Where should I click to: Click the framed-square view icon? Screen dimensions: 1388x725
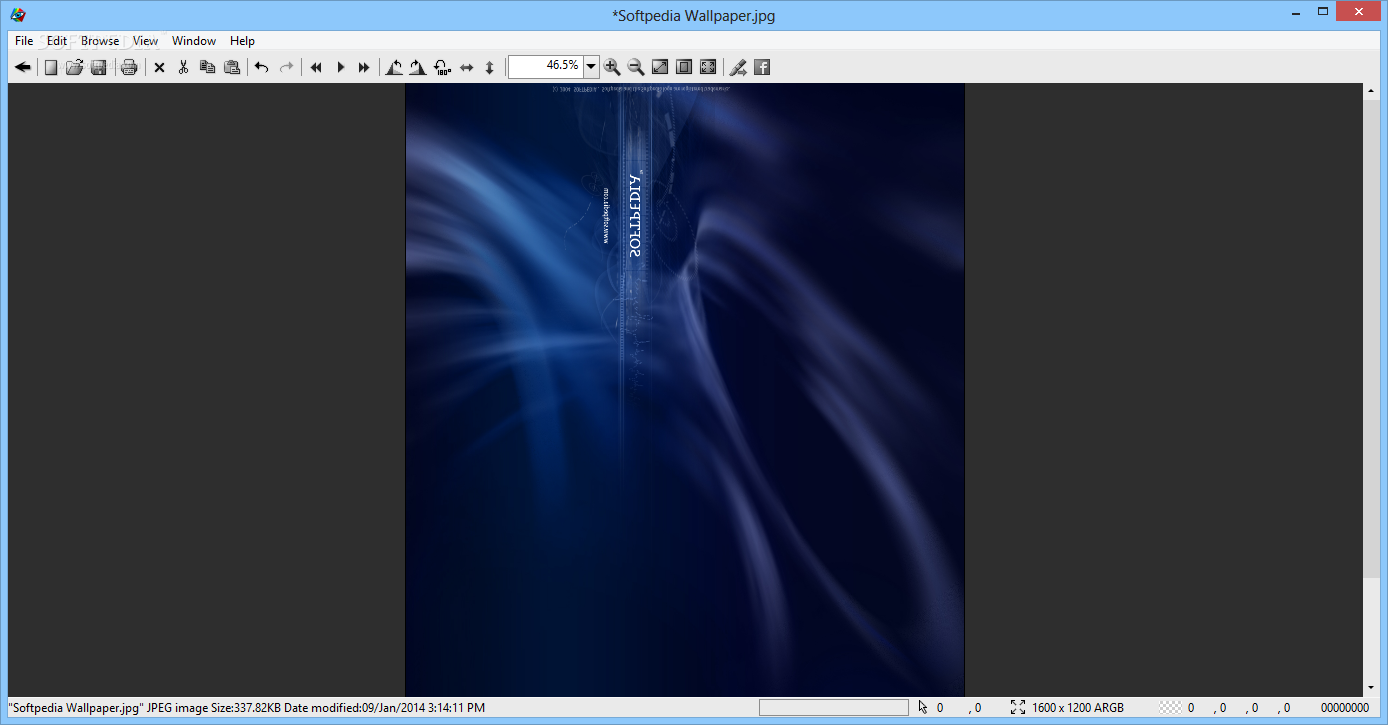coord(684,67)
